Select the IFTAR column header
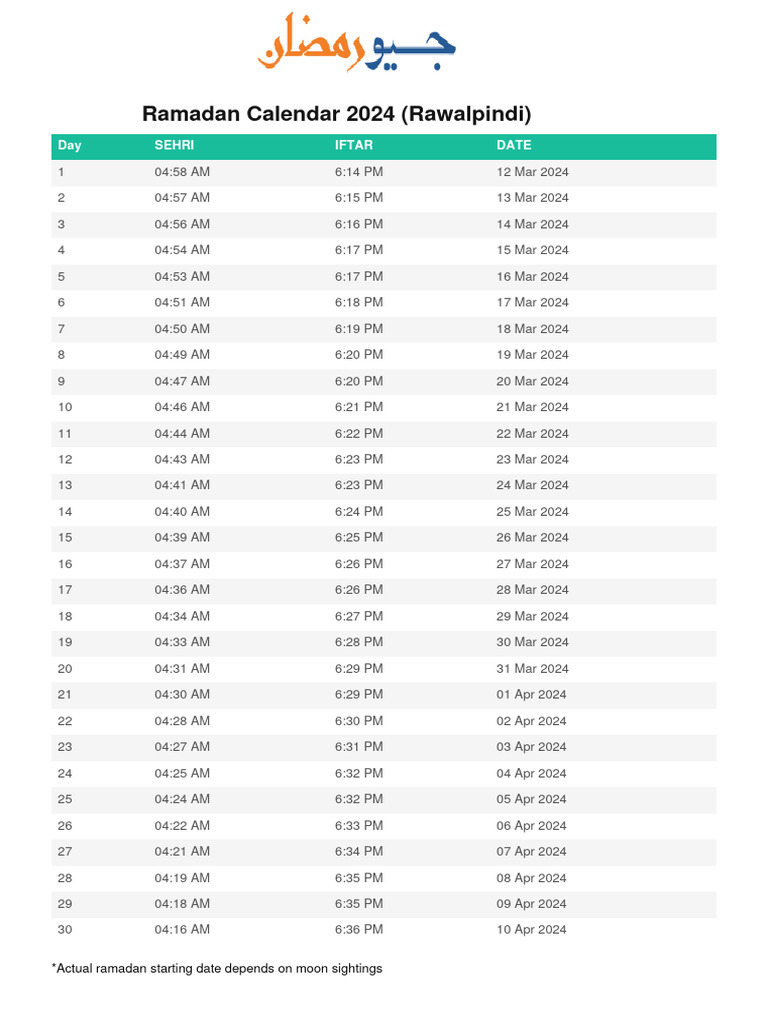768x1024 pixels. [x=354, y=145]
